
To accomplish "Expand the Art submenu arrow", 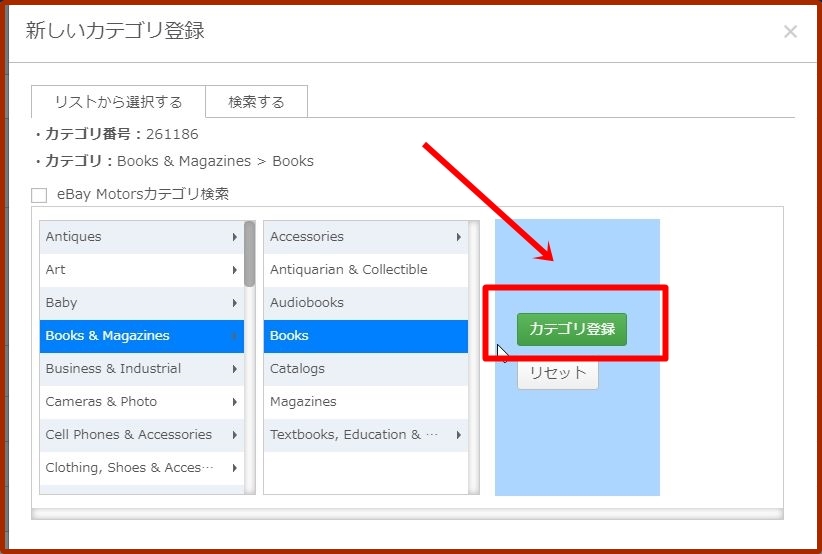I will point(235,270).
